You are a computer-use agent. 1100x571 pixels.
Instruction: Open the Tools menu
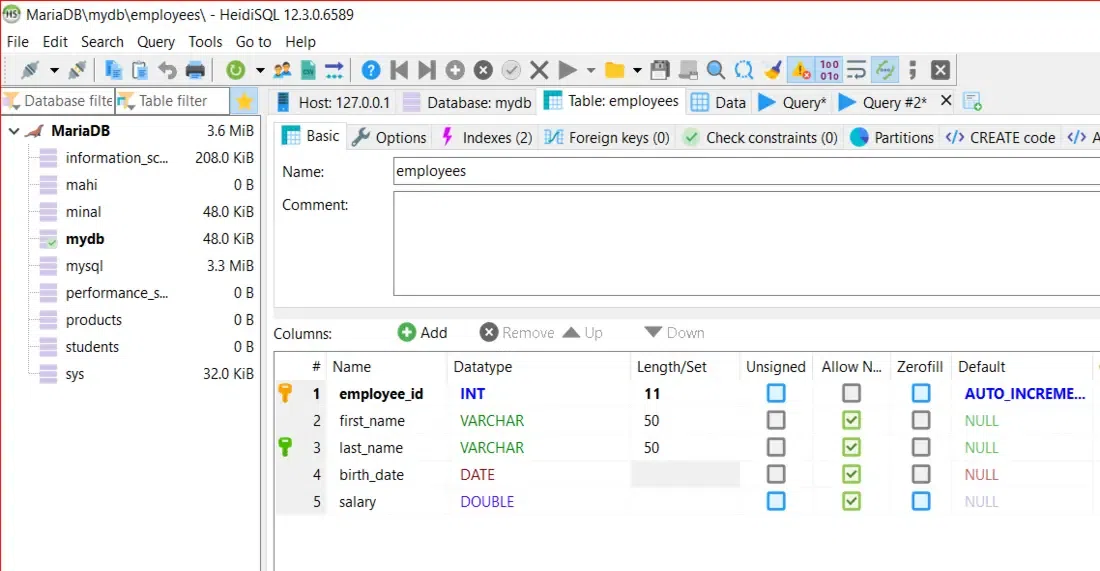click(x=205, y=42)
